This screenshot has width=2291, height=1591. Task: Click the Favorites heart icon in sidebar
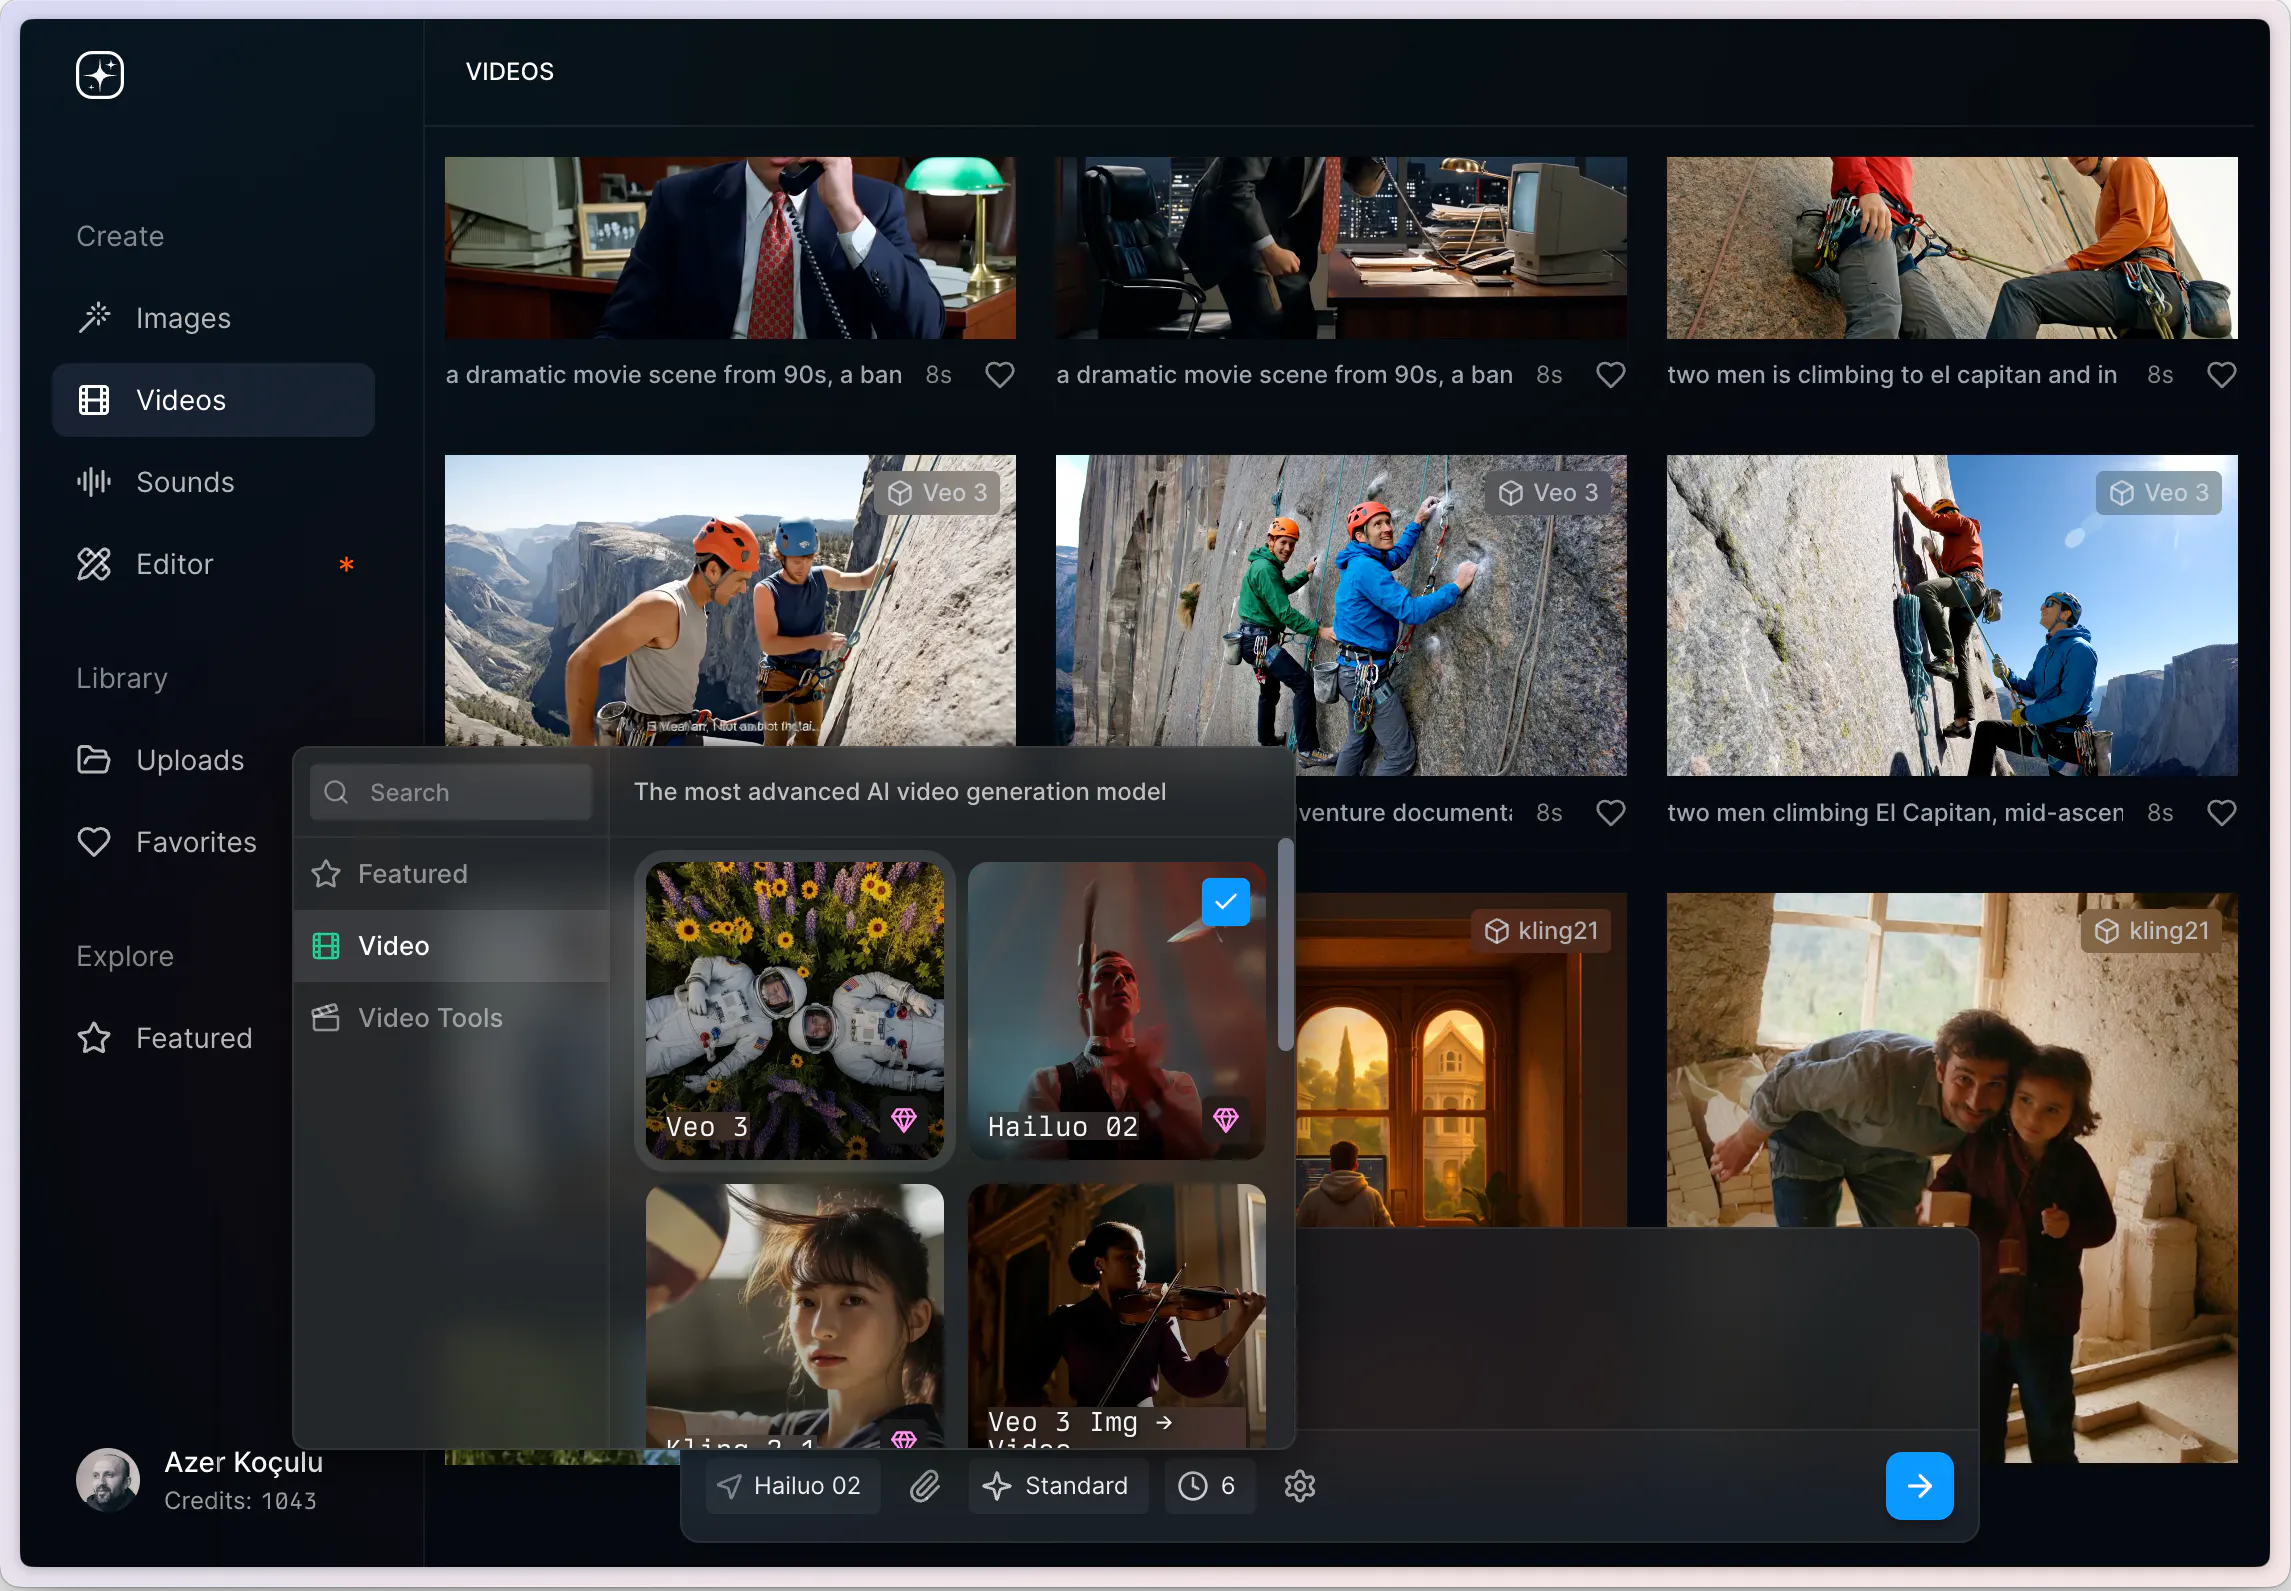coord(94,842)
